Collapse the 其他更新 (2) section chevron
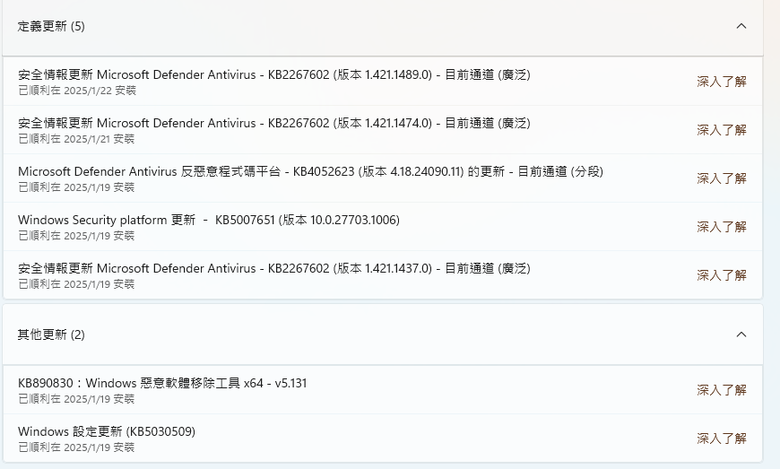 pyautogui.click(x=741, y=334)
